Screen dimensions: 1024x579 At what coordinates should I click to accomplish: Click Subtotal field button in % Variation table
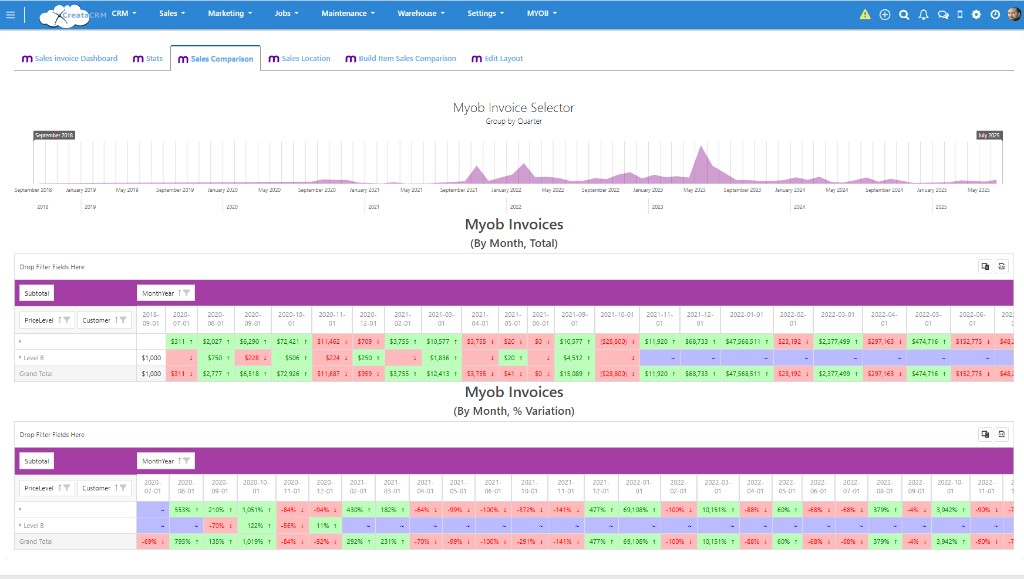coord(37,461)
